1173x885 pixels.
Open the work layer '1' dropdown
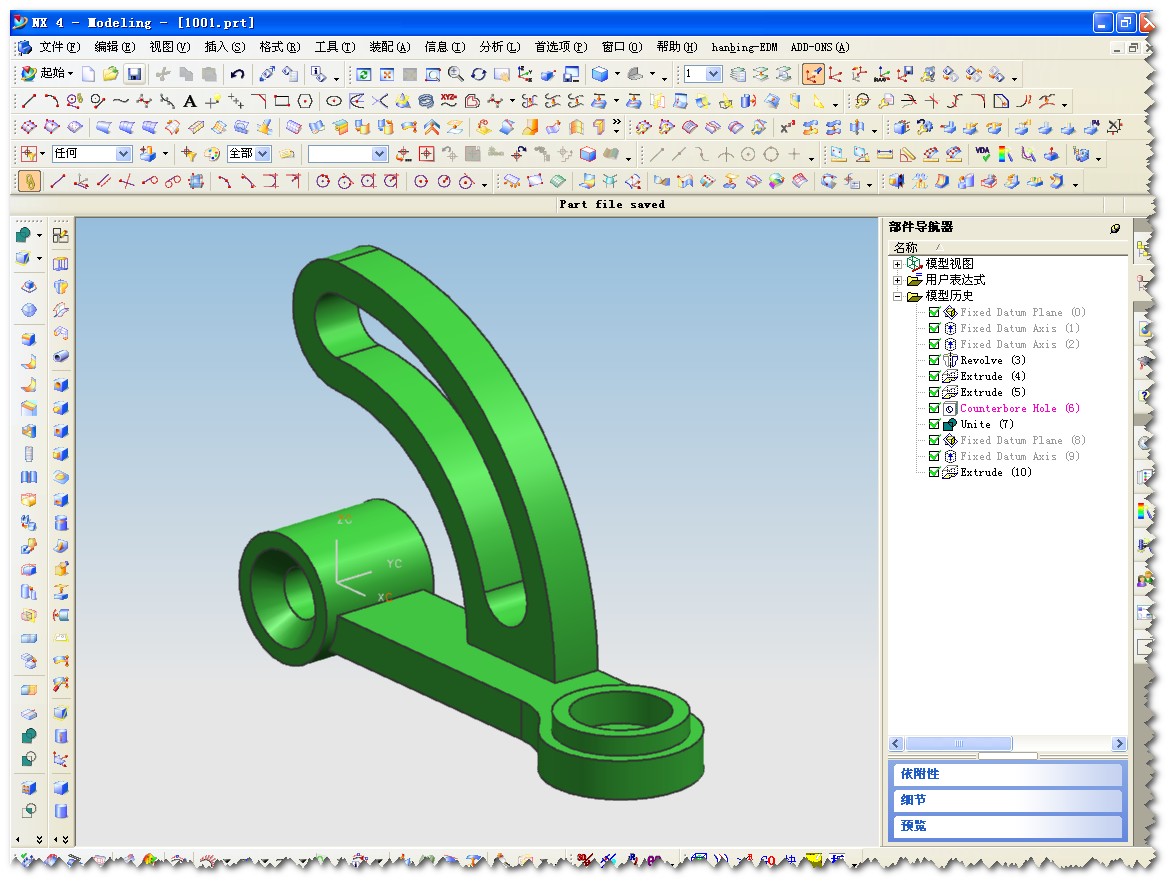tap(713, 74)
